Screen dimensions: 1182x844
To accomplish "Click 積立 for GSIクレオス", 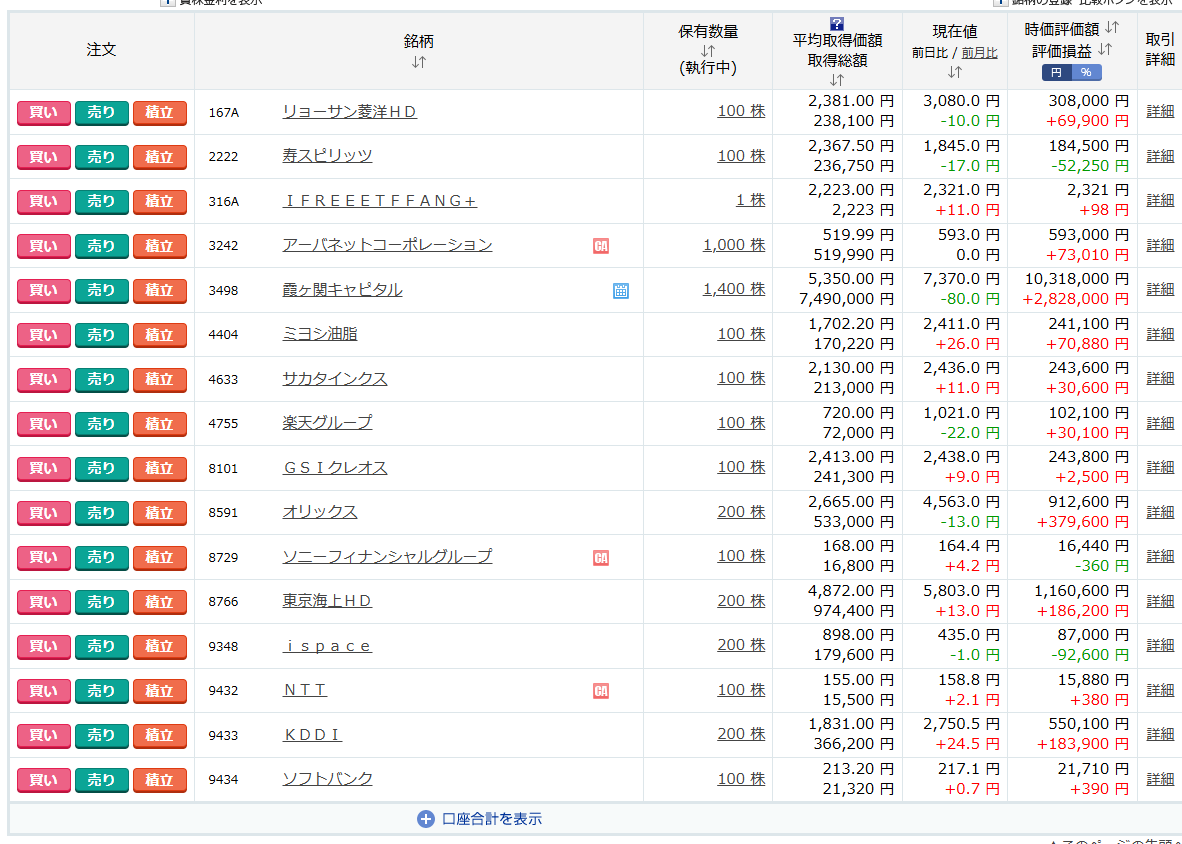I will (160, 469).
